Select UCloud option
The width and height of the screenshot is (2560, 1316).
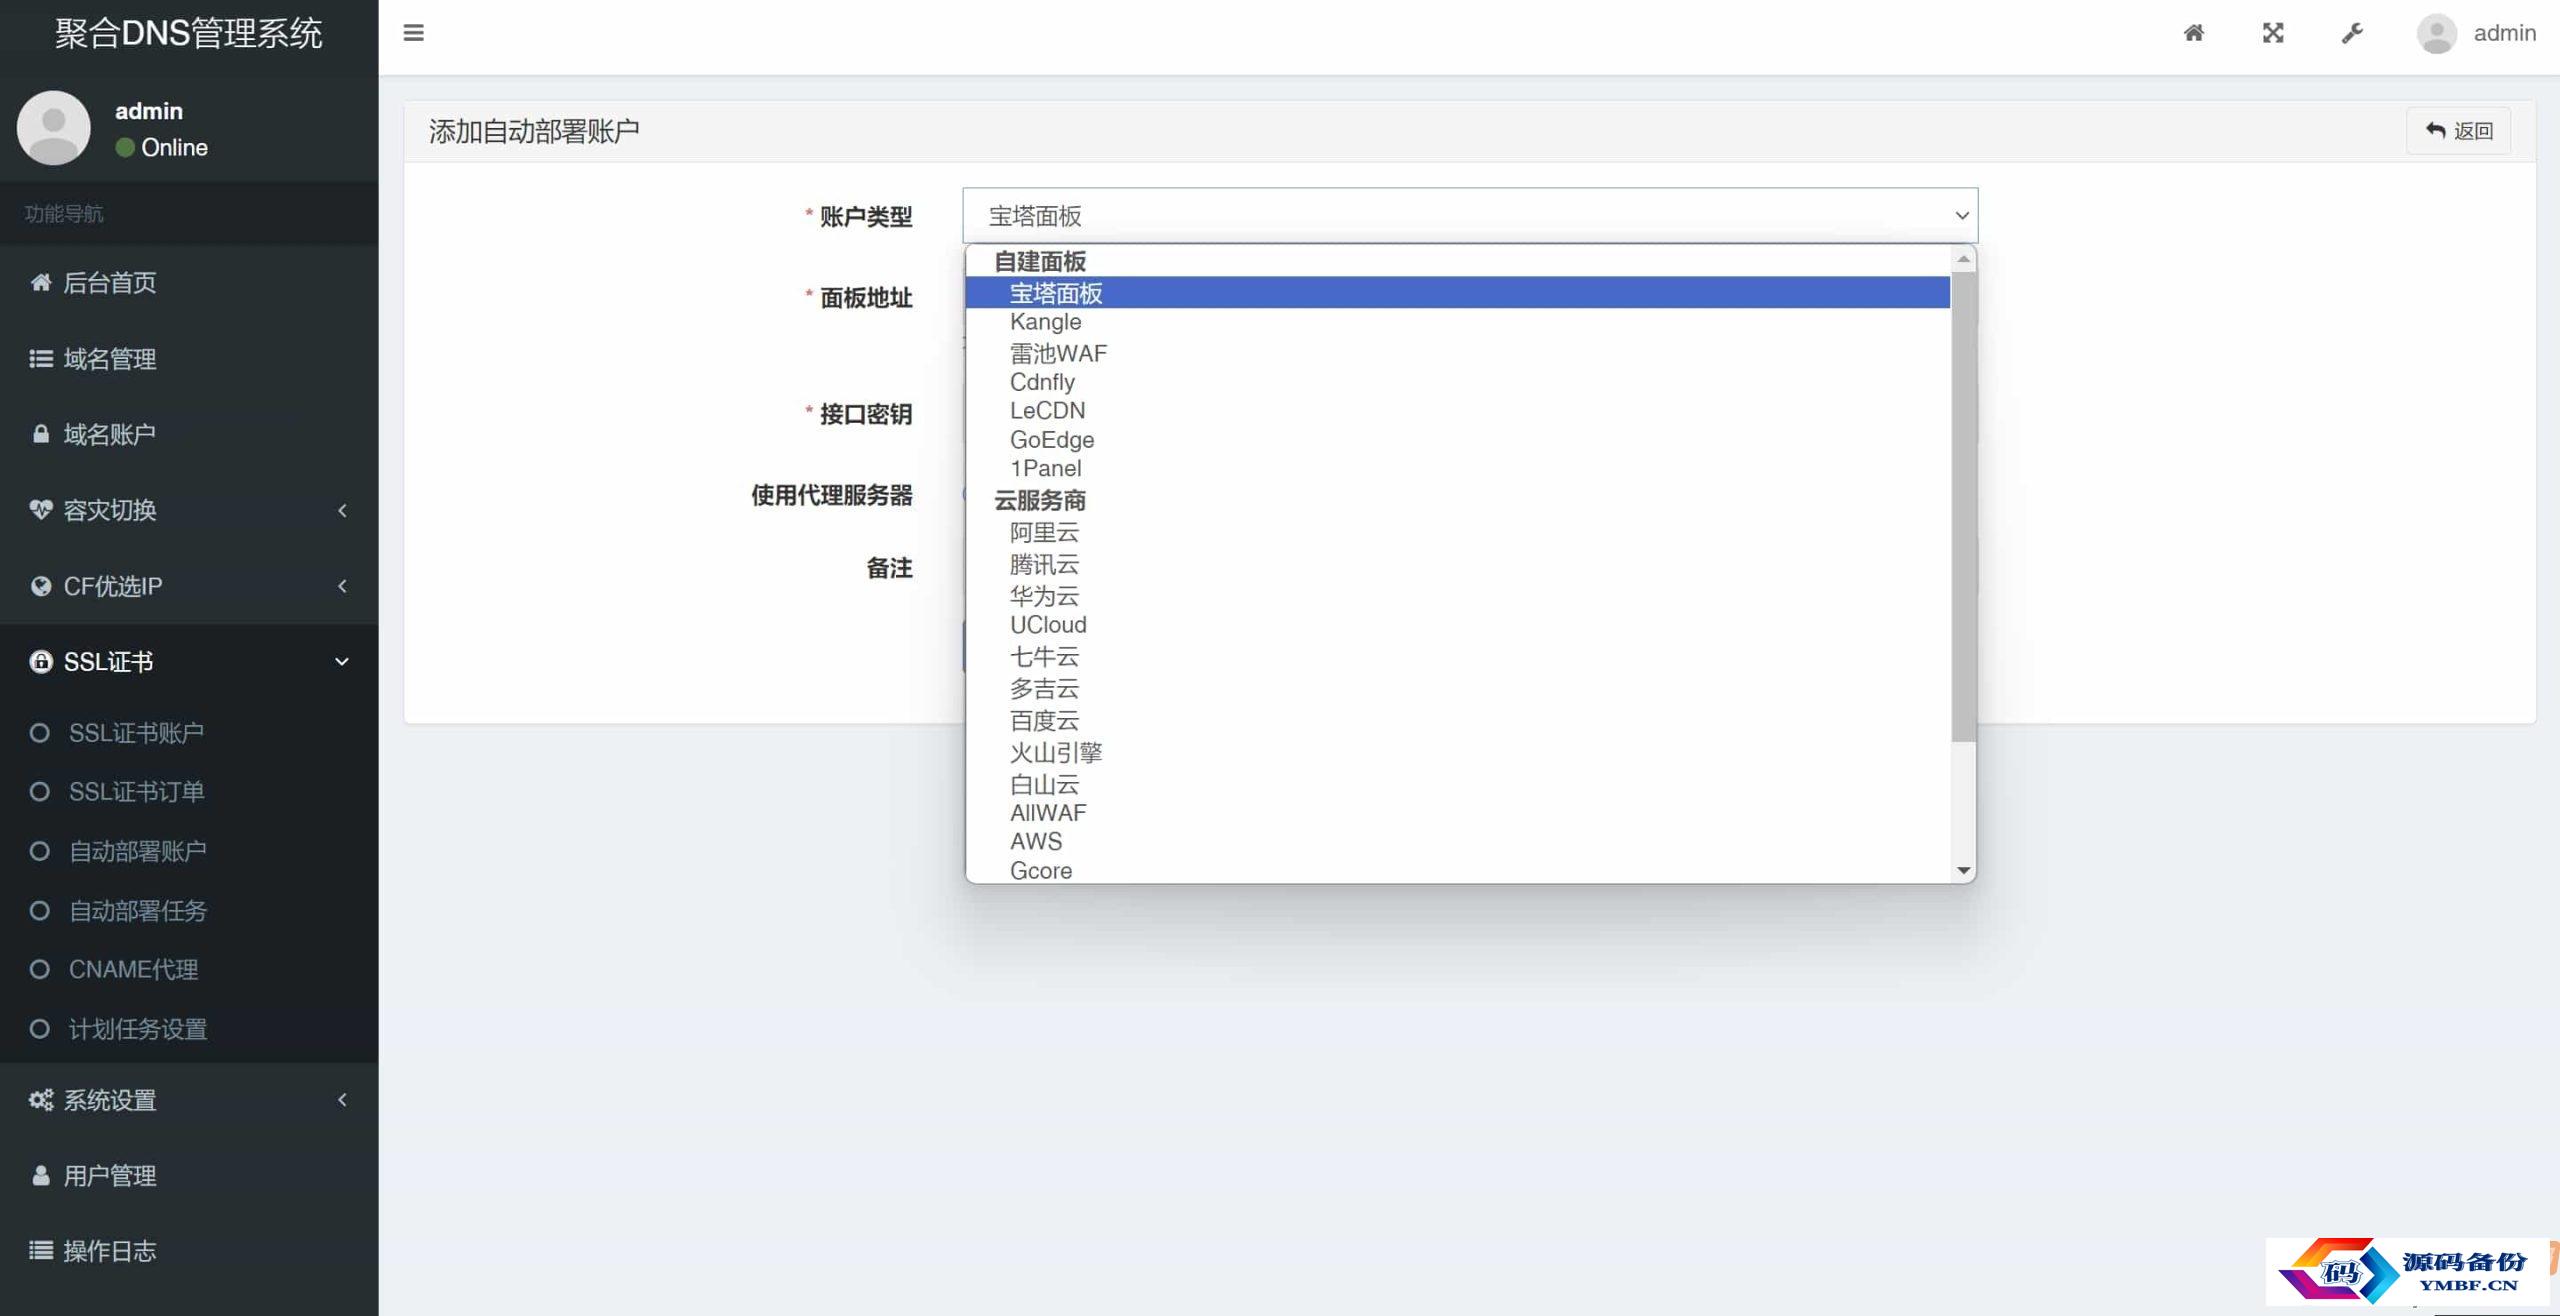point(1458,625)
